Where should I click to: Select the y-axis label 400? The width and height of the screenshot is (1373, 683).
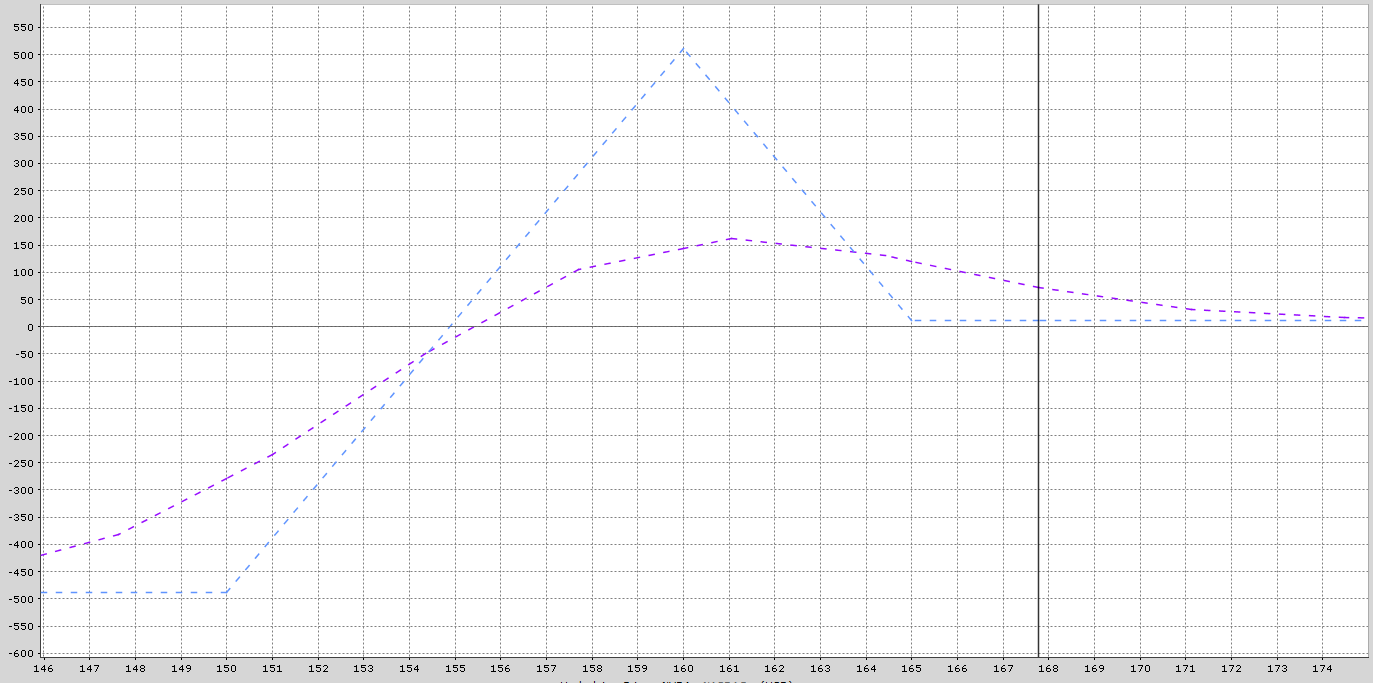pos(23,109)
